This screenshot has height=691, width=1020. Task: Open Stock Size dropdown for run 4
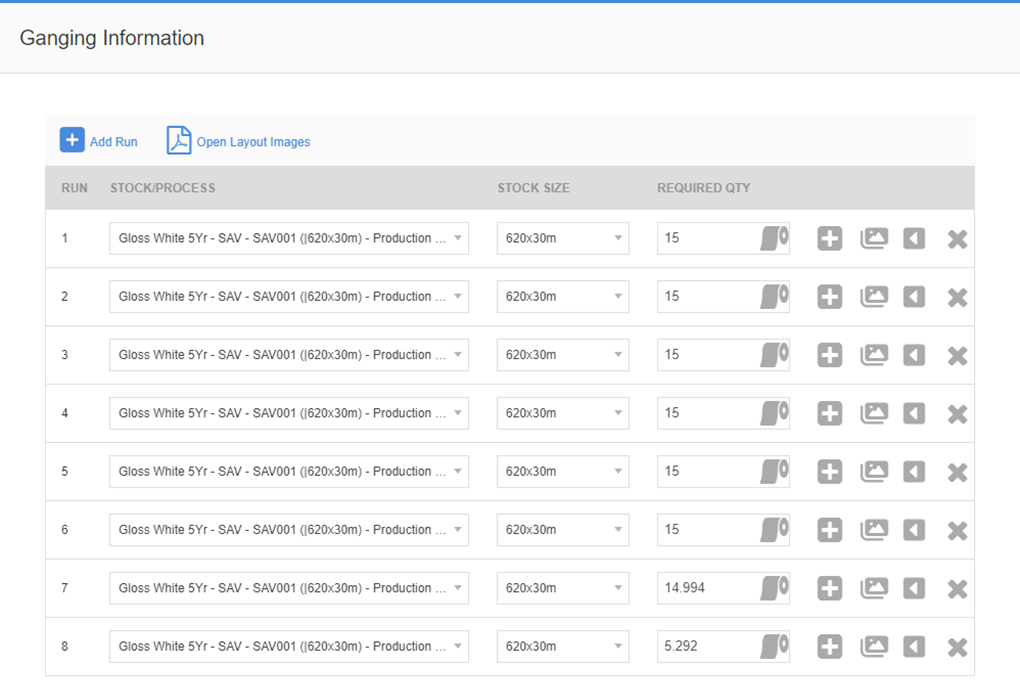point(563,413)
